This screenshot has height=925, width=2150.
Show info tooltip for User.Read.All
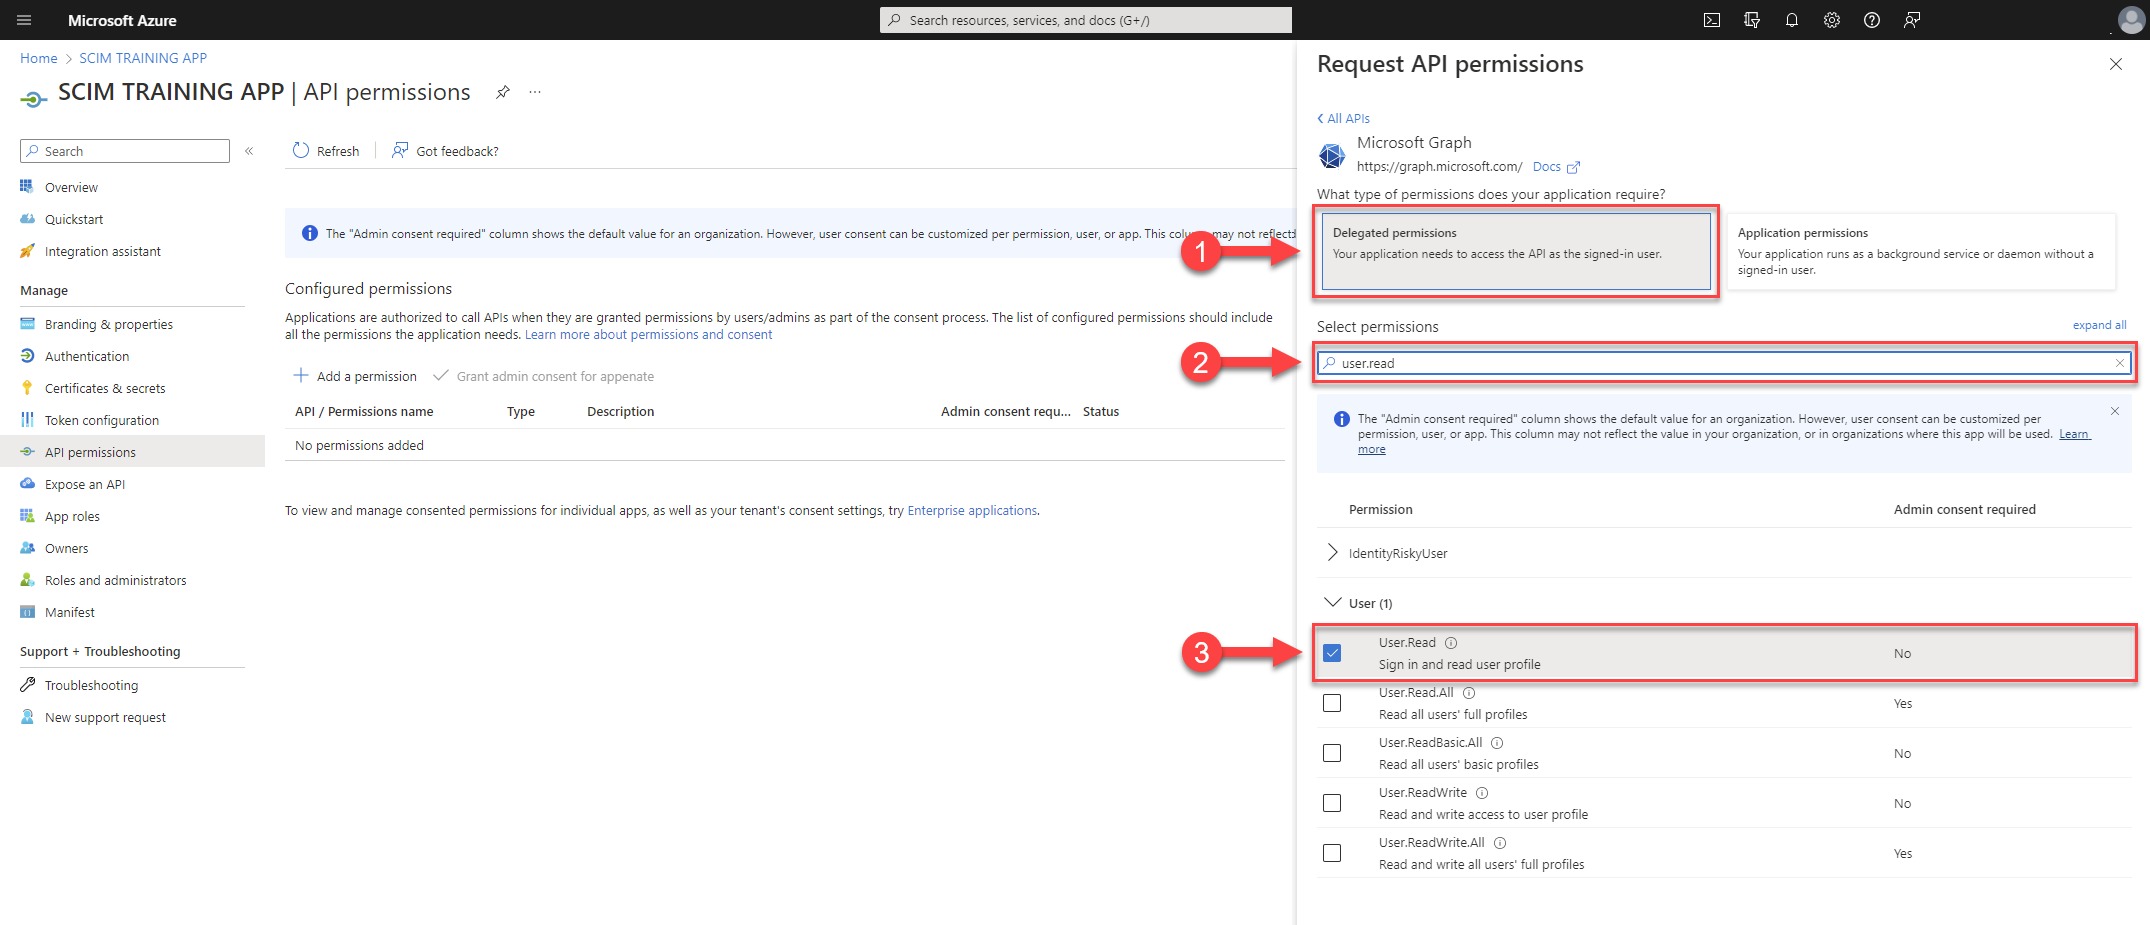[1469, 693]
